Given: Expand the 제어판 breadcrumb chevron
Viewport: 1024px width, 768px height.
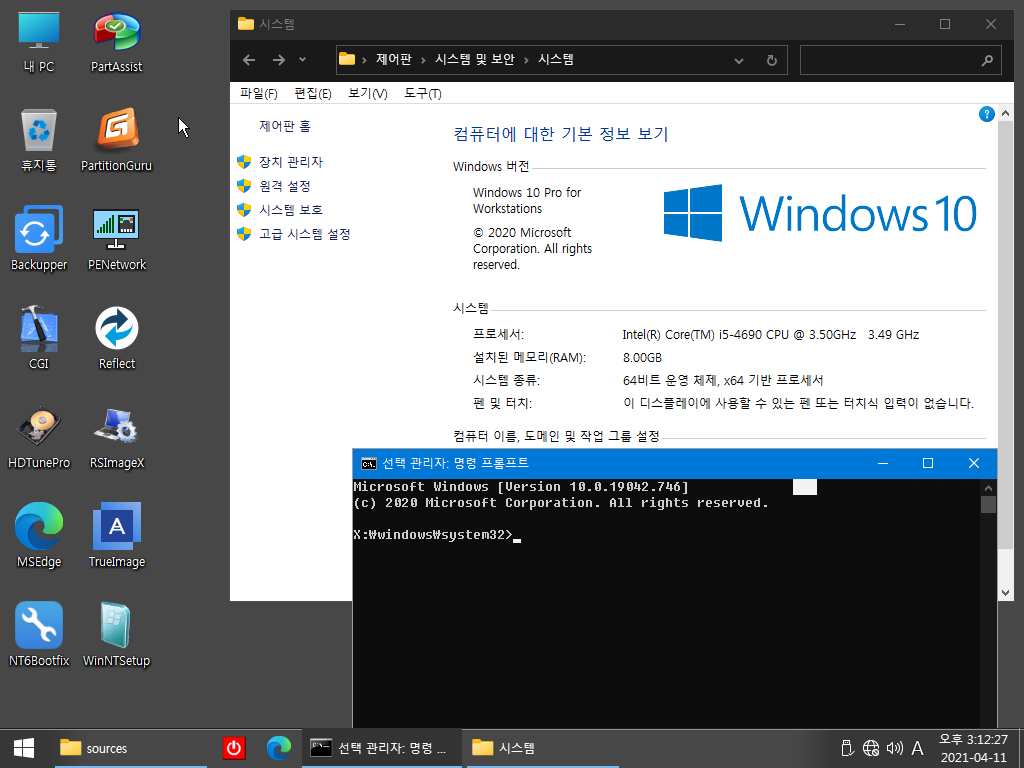Looking at the screenshot, I should point(423,60).
